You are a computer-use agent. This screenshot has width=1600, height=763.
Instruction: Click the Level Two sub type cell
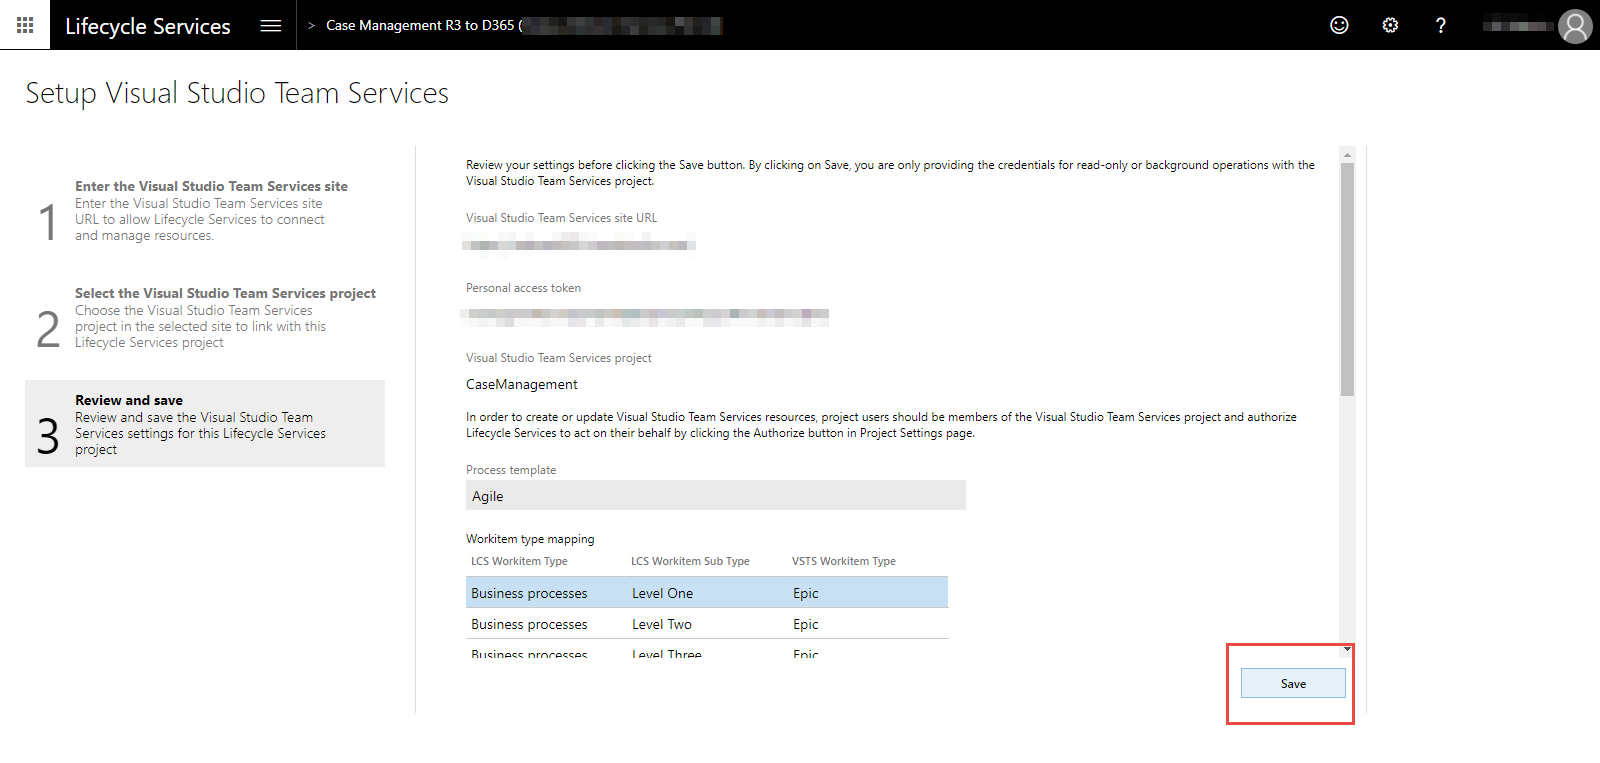[662, 624]
